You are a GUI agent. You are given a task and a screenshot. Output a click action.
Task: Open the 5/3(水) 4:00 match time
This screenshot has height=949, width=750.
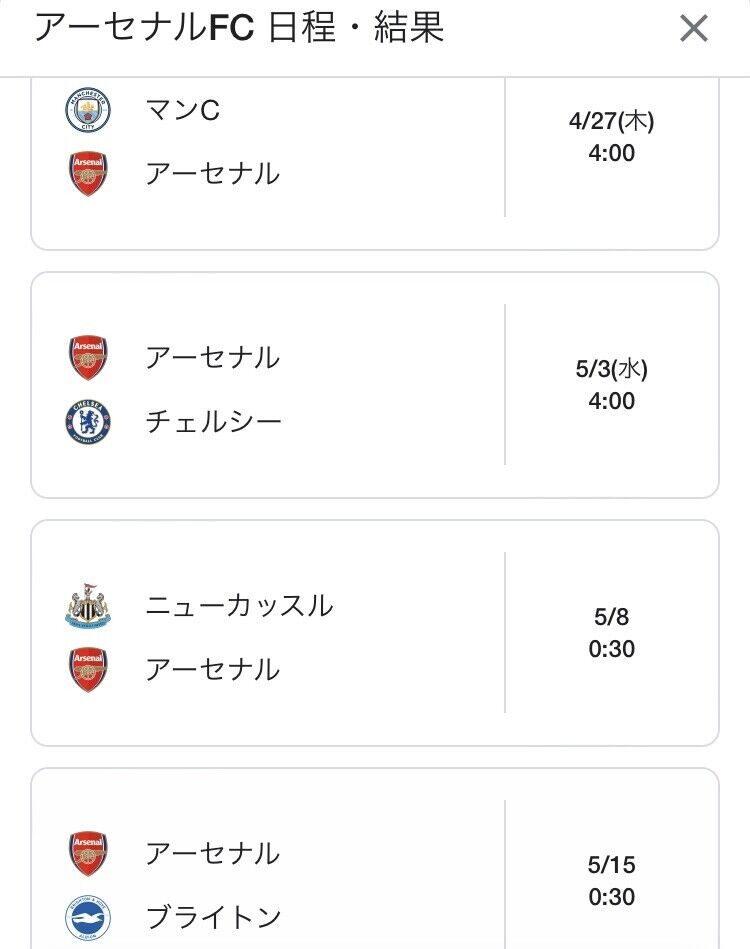[612, 385]
